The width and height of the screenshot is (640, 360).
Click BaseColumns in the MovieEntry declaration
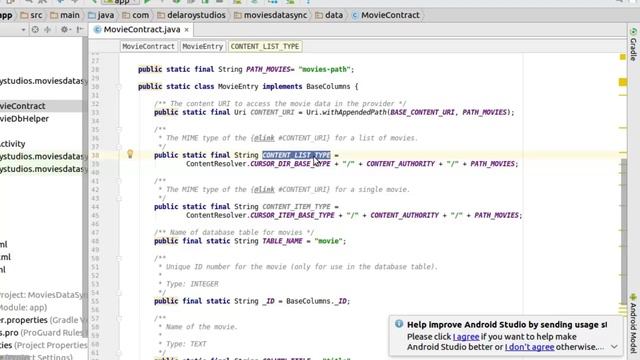(328, 87)
